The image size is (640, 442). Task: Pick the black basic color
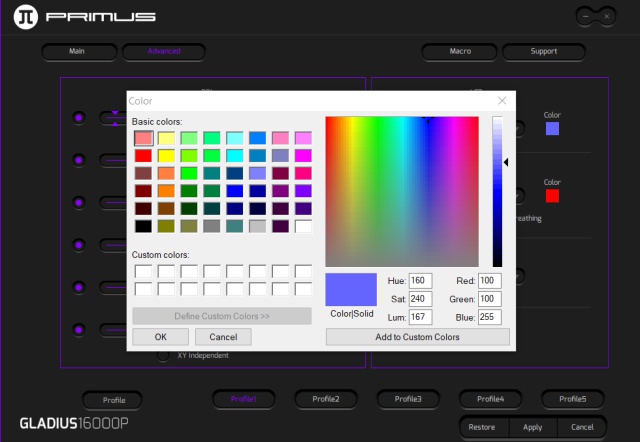[143, 226]
